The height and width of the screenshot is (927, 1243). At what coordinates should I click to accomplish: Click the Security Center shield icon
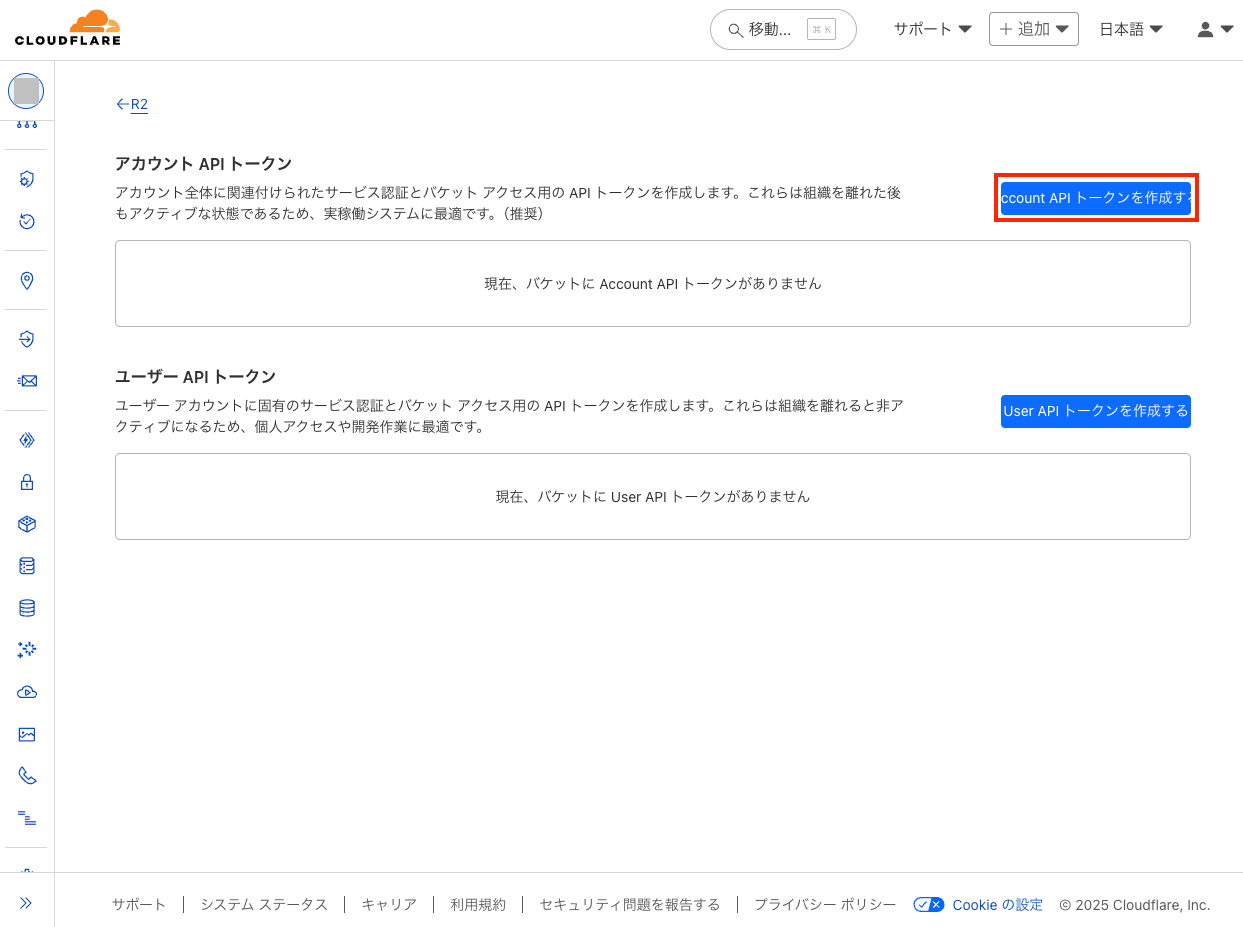click(x=26, y=178)
